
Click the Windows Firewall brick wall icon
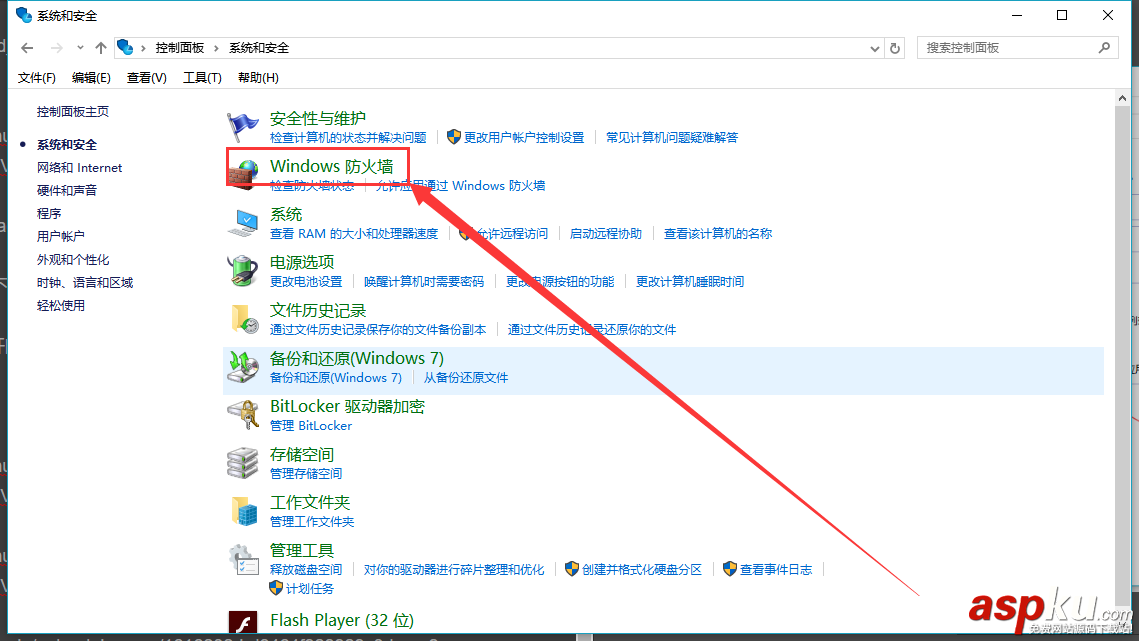coord(243,174)
